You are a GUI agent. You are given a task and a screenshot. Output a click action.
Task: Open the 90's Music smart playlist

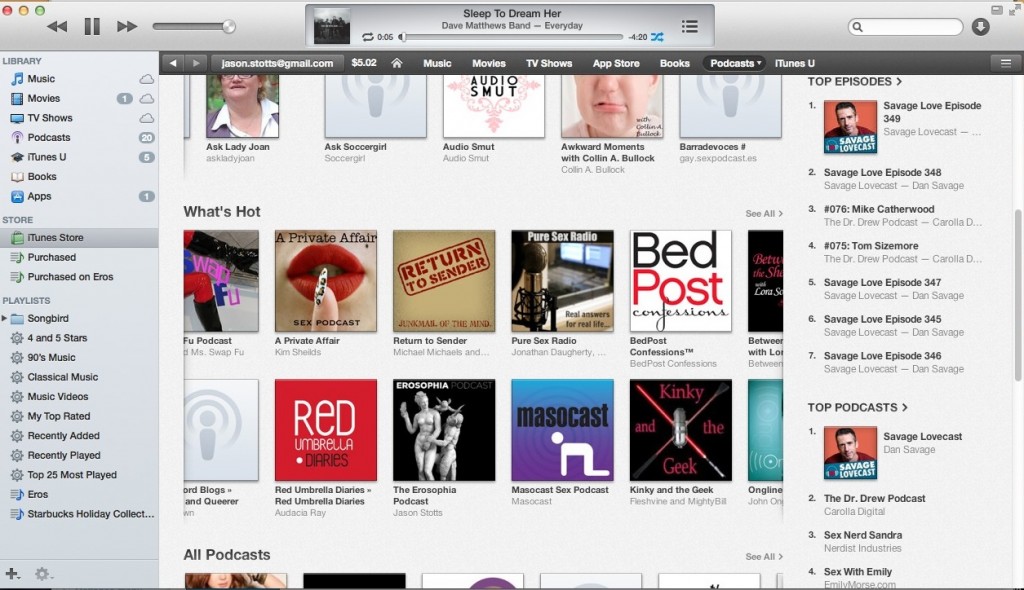[51, 357]
